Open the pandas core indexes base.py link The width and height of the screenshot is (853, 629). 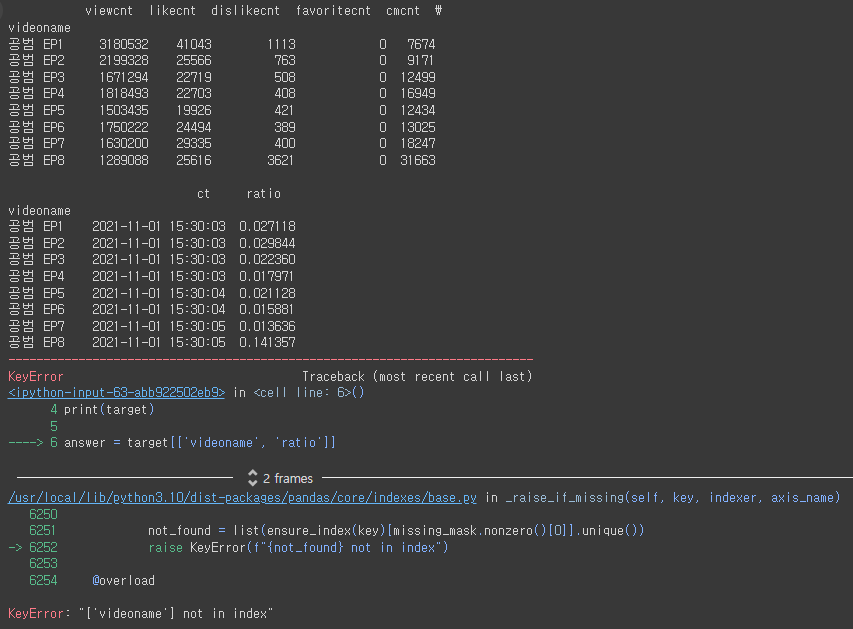click(242, 498)
